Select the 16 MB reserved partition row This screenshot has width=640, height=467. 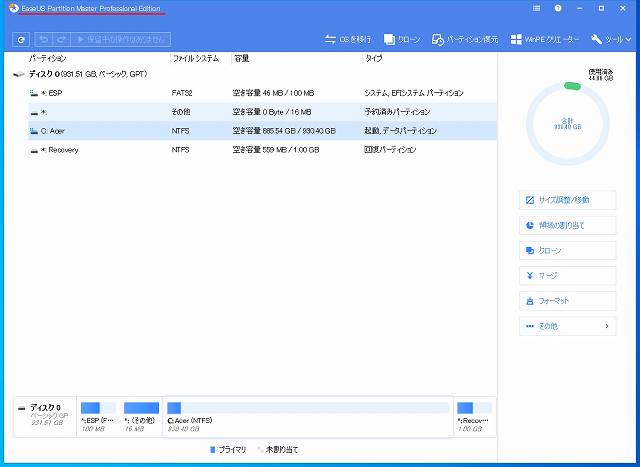[262, 112]
